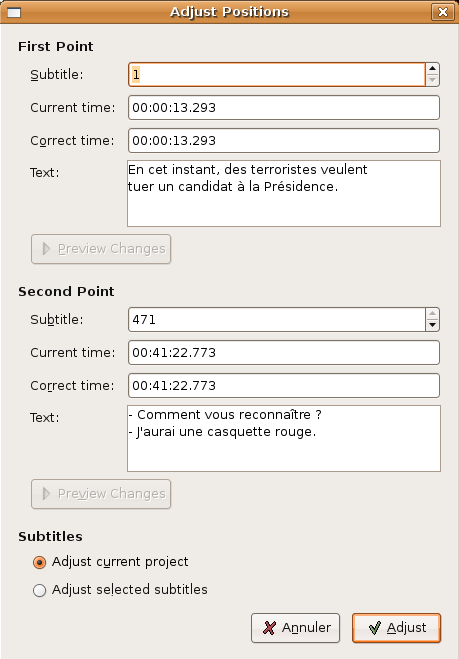The image size is (459, 659).
Task: Increase the First Point subtitle number
Action: [x=433, y=69]
